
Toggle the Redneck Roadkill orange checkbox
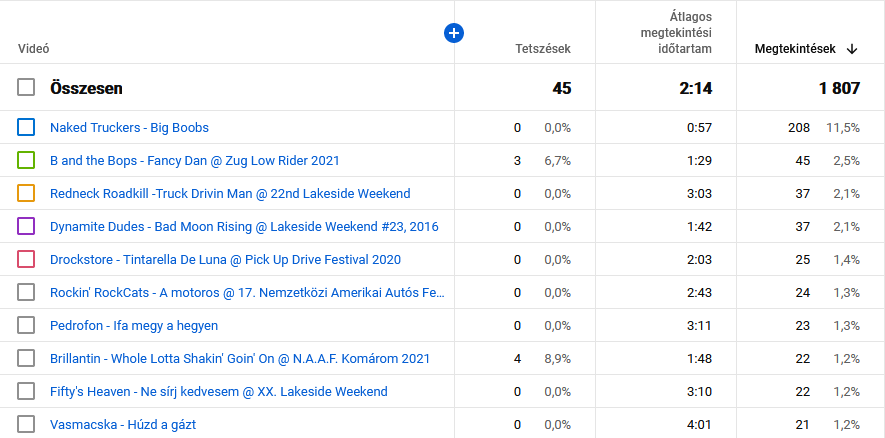(26, 193)
